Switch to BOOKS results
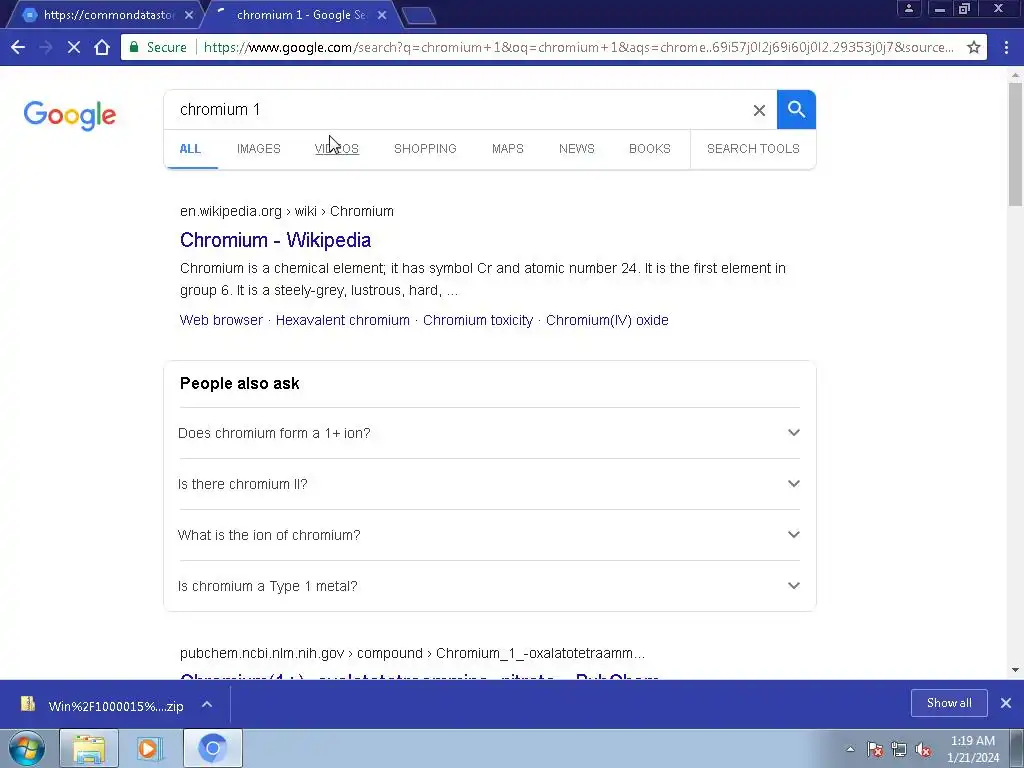The image size is (1024, 768). click(x=650, y=148)
